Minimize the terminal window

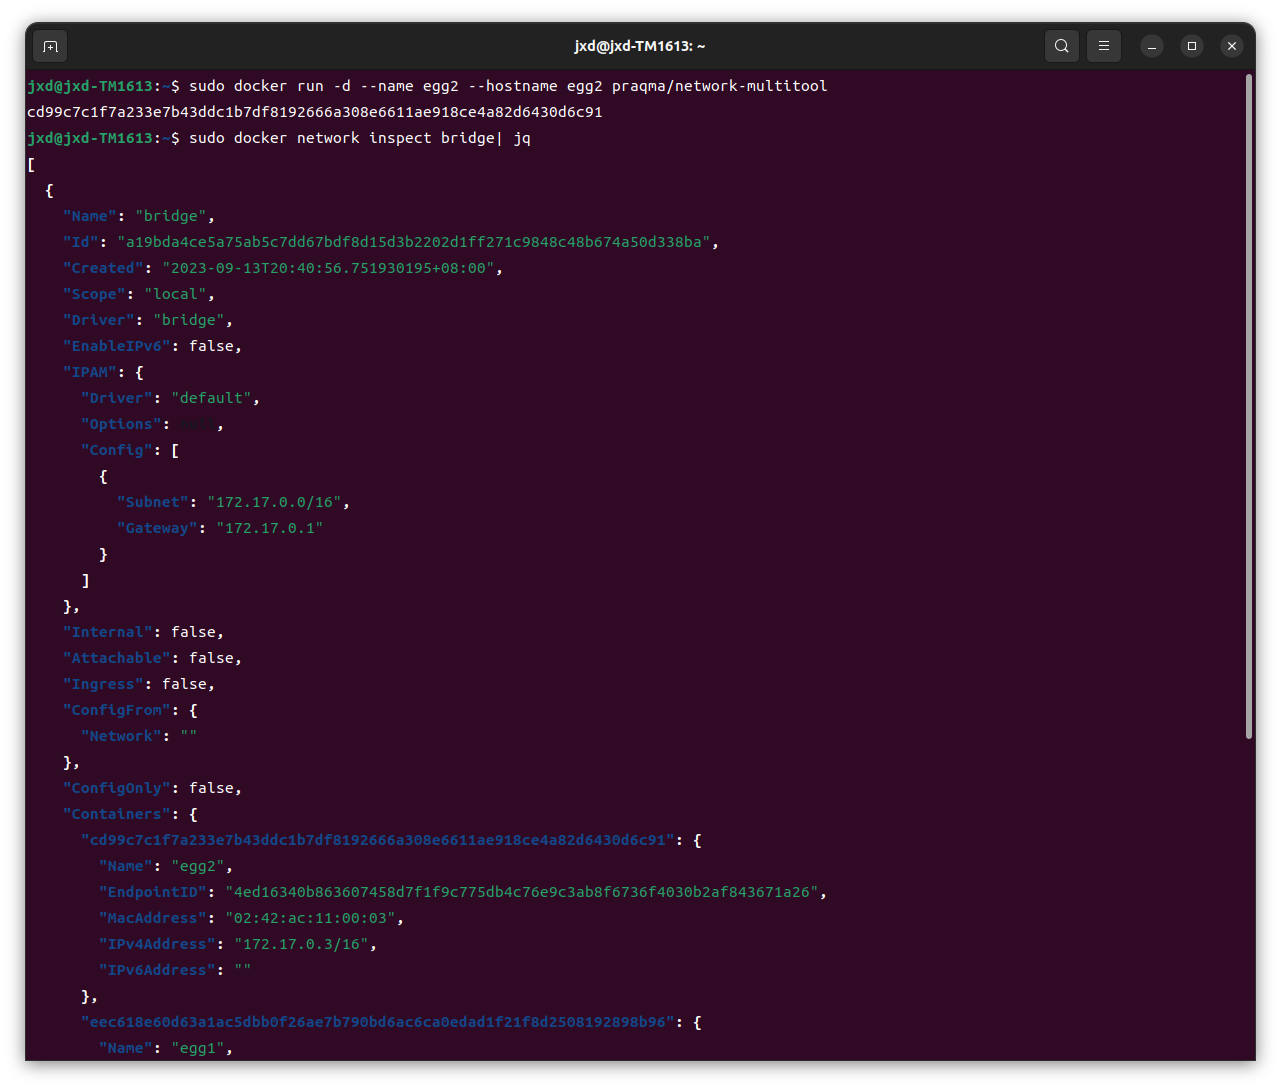(1152, 46)
